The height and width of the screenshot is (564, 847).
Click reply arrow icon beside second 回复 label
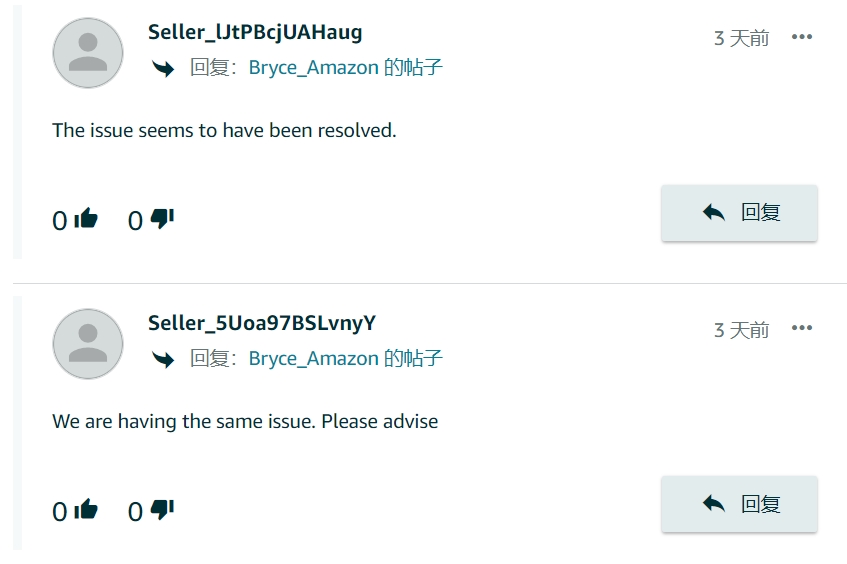pos(163,360)
